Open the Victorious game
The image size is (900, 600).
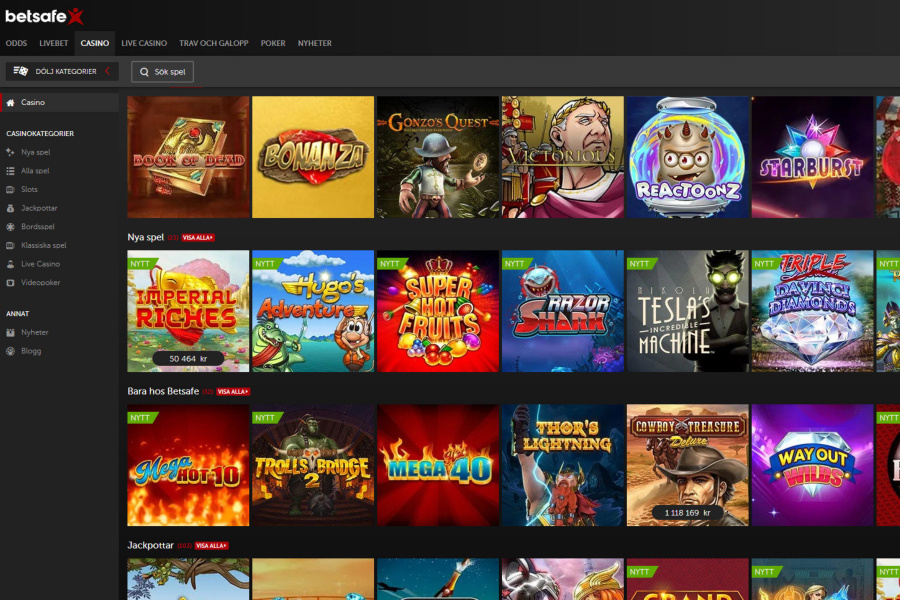(x=562, y=157)
